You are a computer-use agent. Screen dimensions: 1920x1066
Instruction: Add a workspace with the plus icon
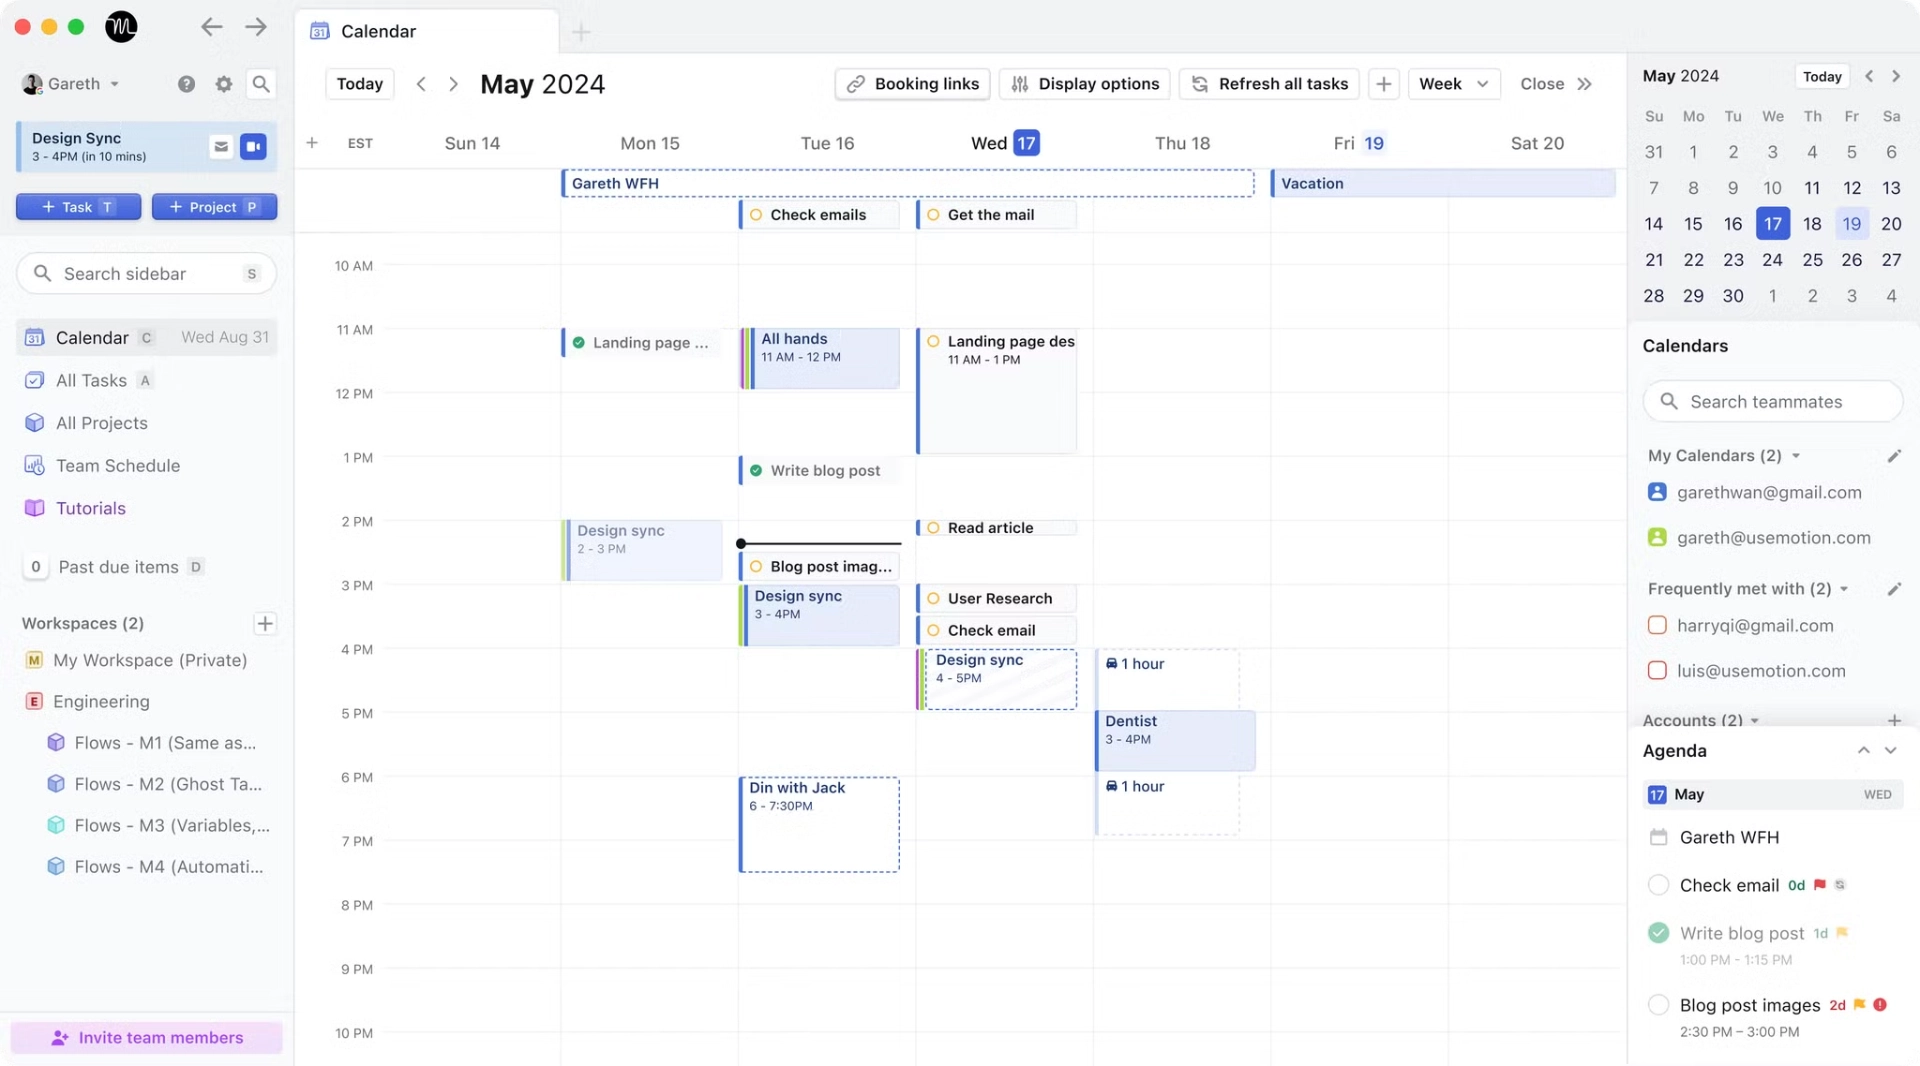pyautogui.click(x=265, y=624)
